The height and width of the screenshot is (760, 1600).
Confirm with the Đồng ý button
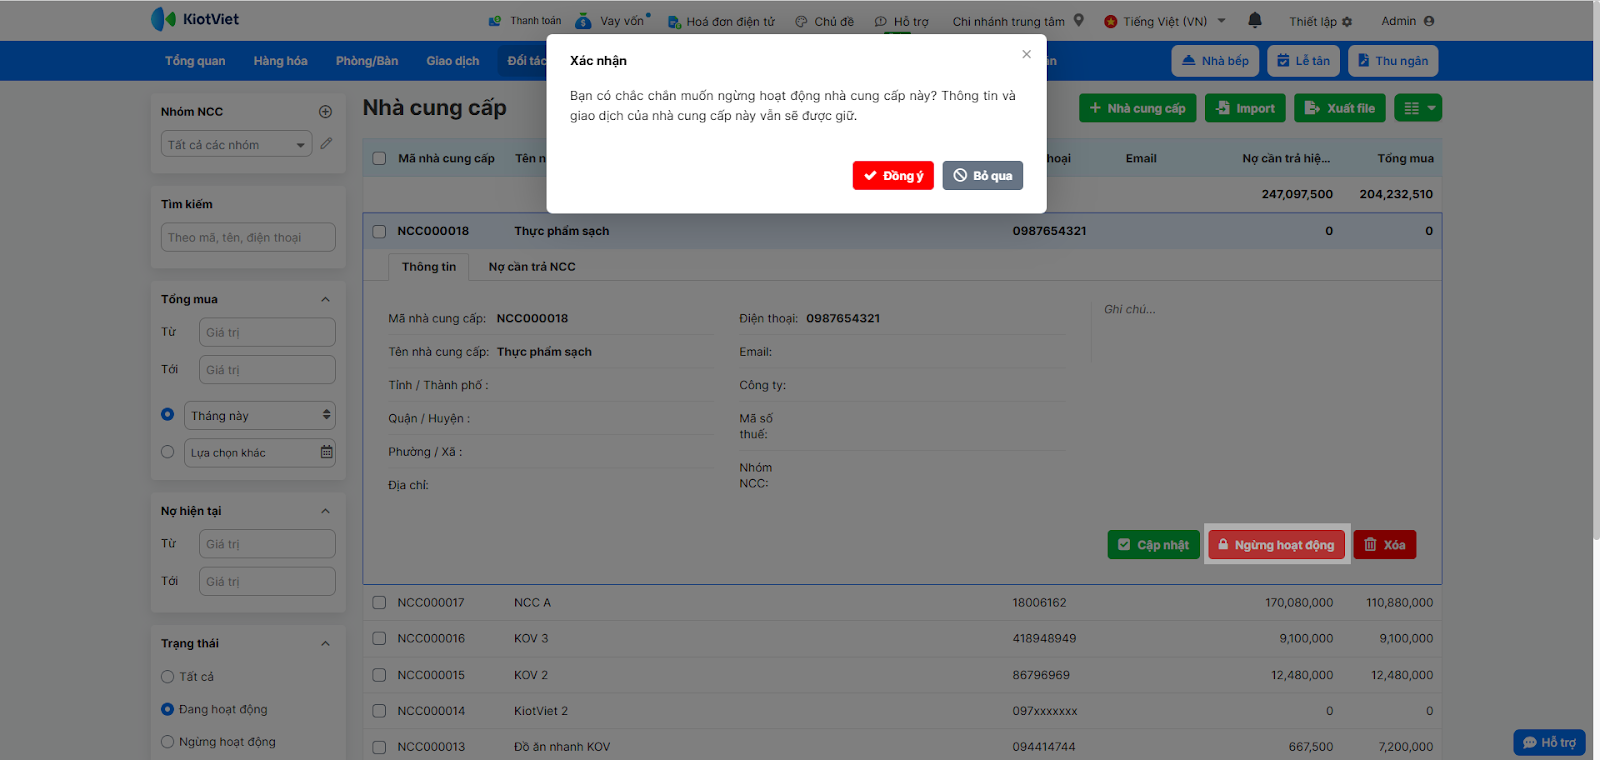pyautogui.click(x=894, y=175)
